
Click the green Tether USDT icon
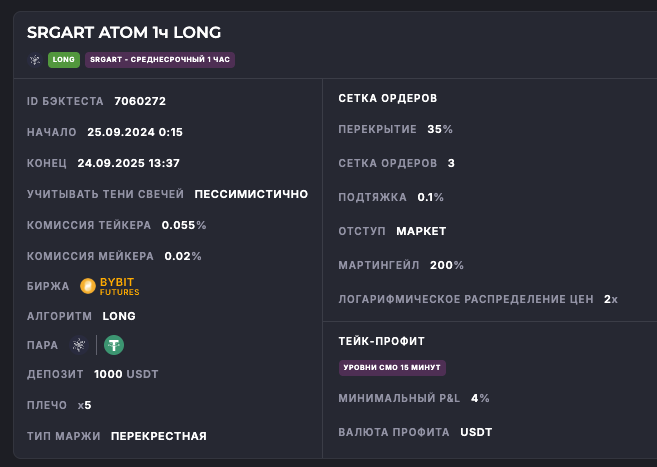coord(114,345)
